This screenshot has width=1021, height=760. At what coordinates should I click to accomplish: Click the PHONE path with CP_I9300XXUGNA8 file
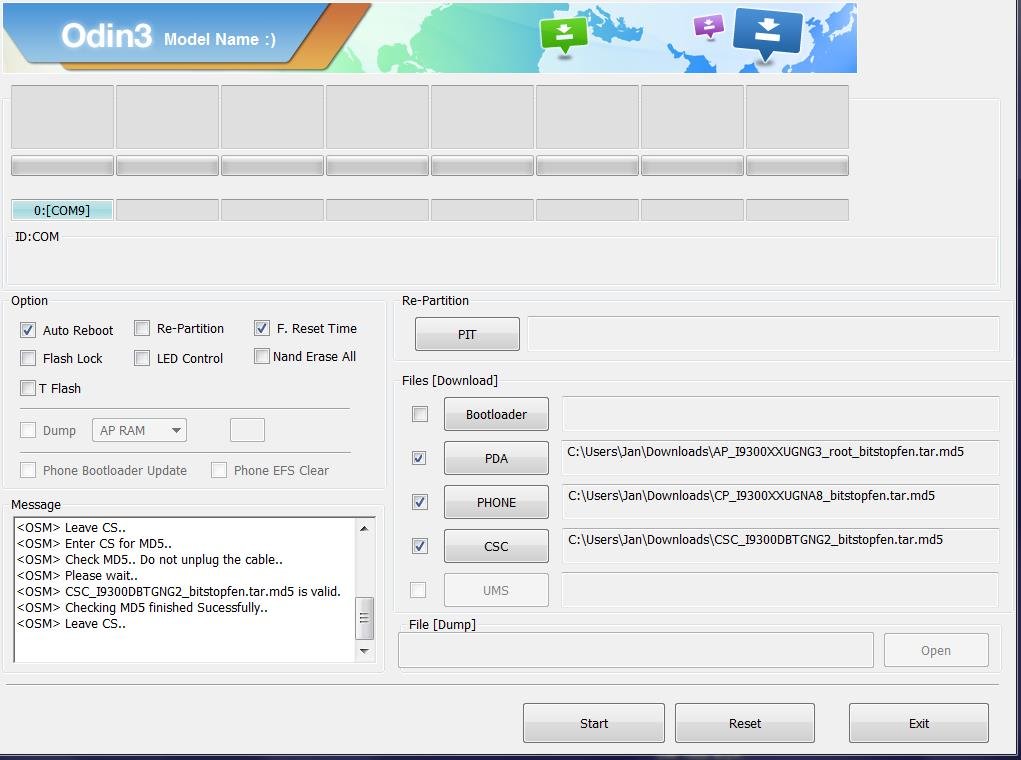780,501
